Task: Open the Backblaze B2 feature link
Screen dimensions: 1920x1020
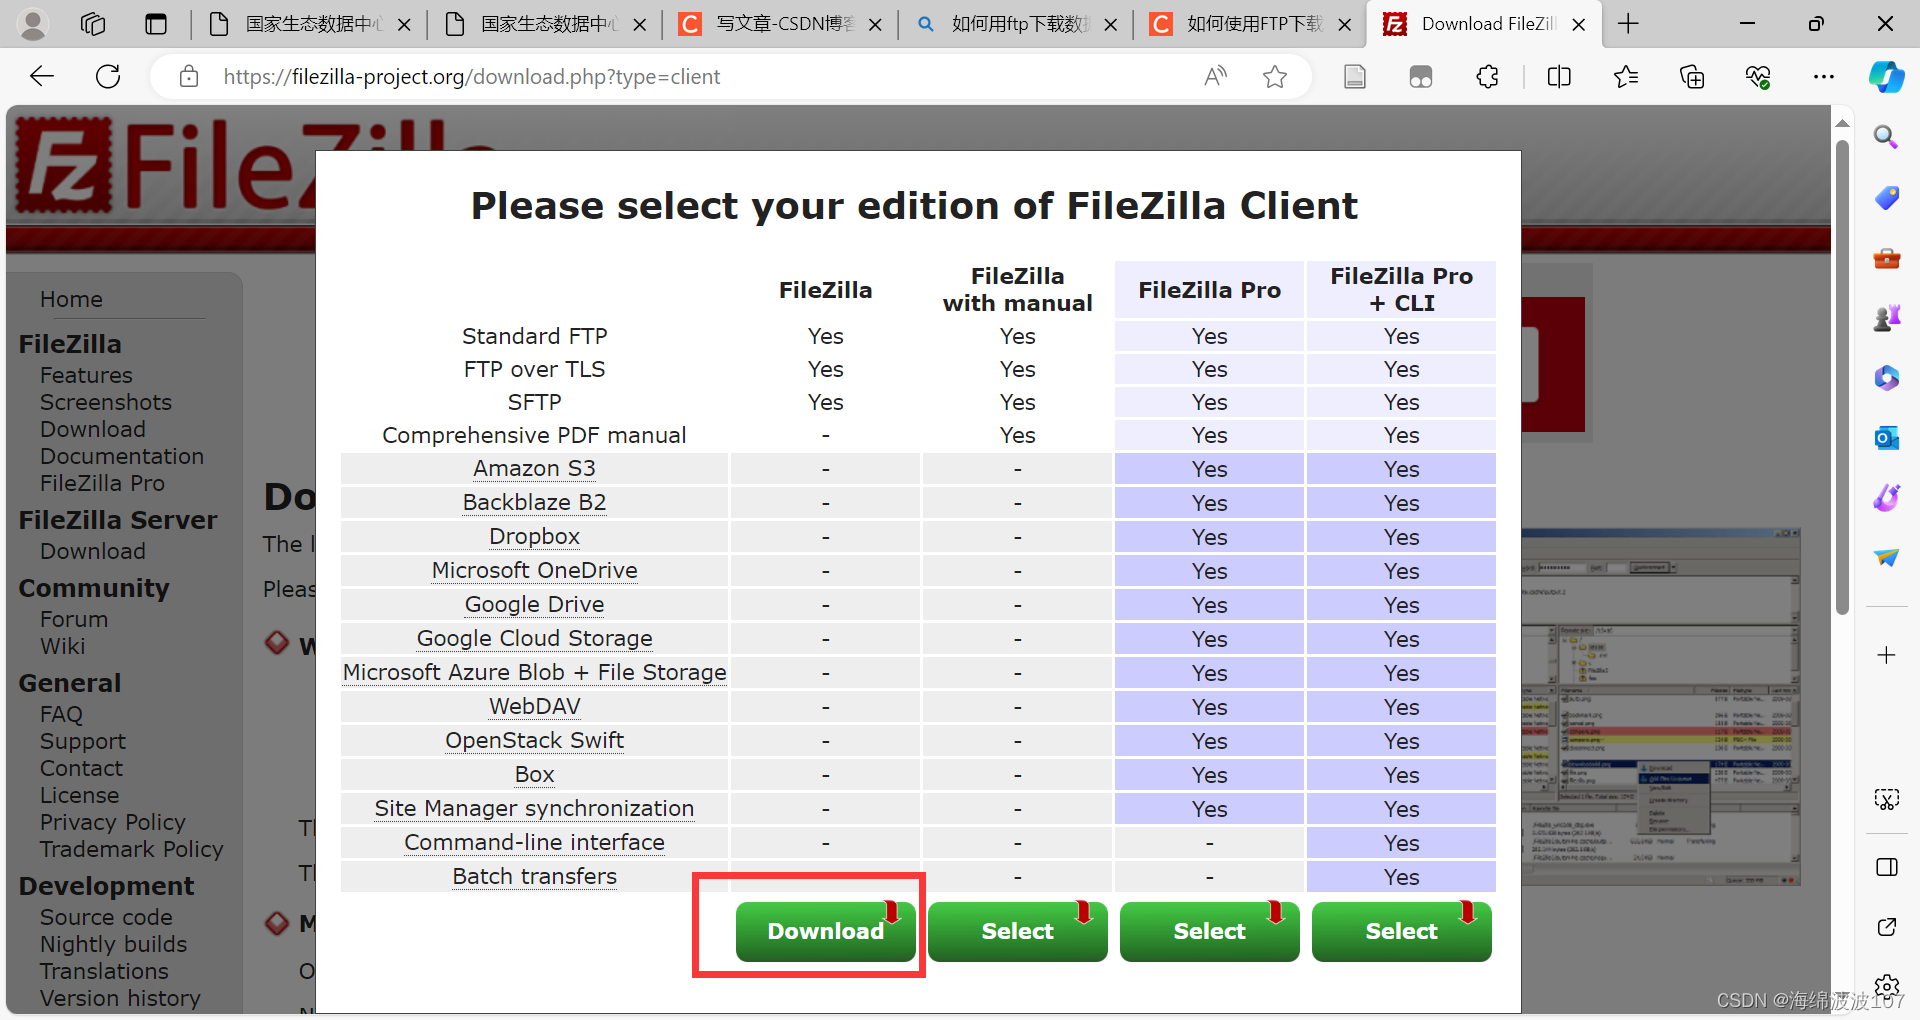Action: click(534, 503)
